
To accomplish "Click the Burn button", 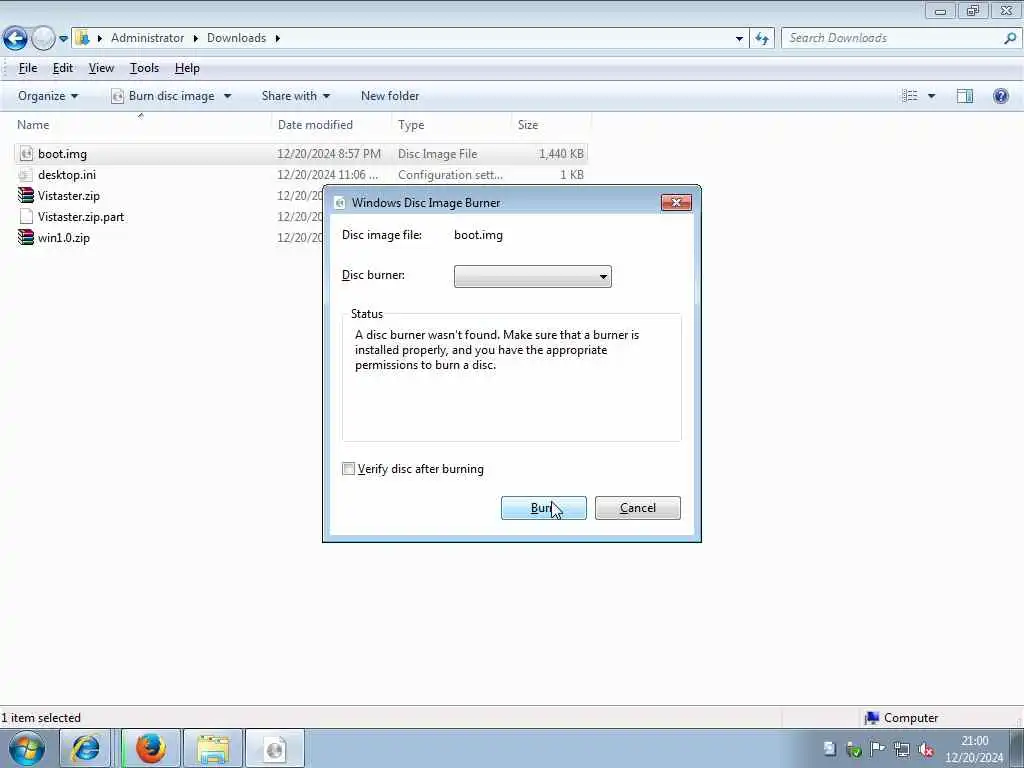I will coord(543,508).
